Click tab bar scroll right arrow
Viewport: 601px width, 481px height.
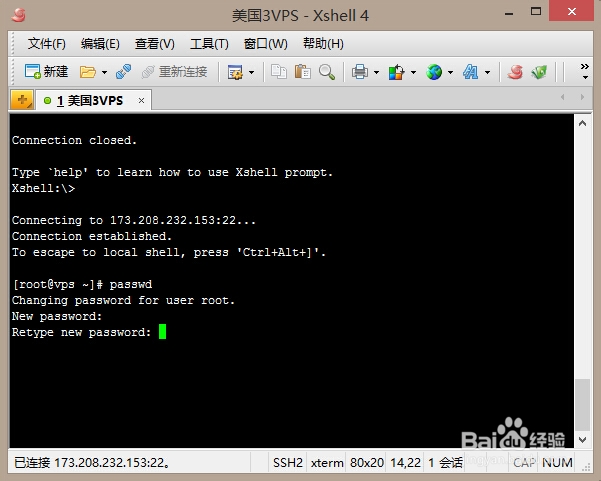[x=582, y=97]
